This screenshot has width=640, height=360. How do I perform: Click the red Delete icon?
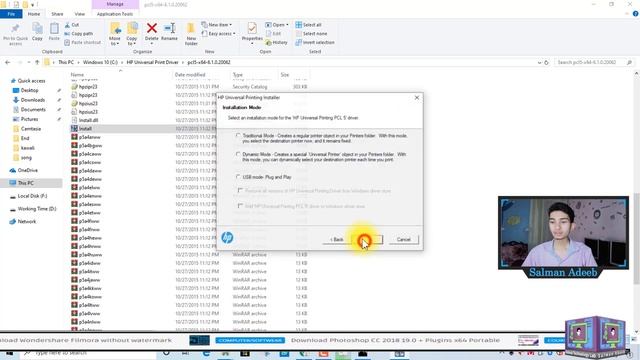pos(152,28)
